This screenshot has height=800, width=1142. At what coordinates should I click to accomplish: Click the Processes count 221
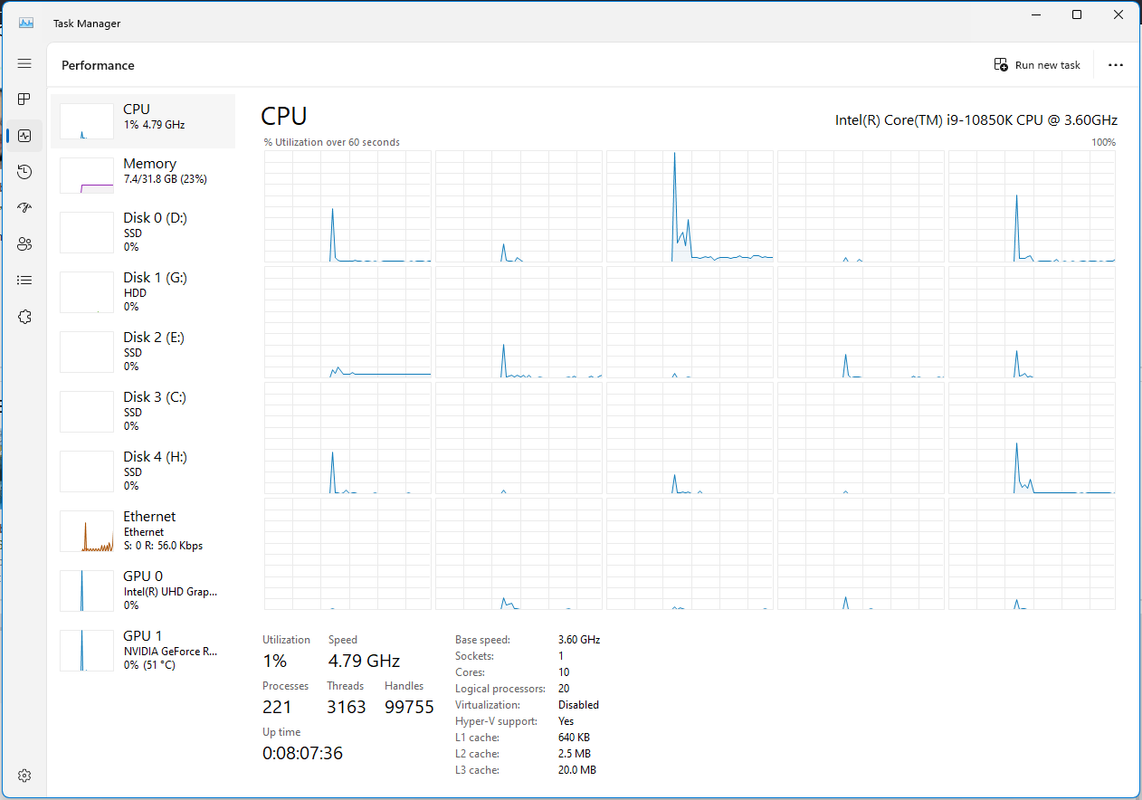tap(277, 707)
